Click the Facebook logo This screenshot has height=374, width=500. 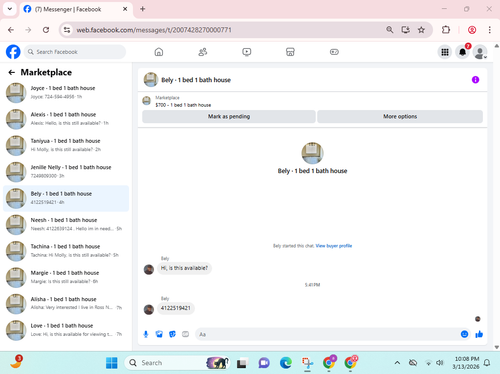click(x=13, y=52)
